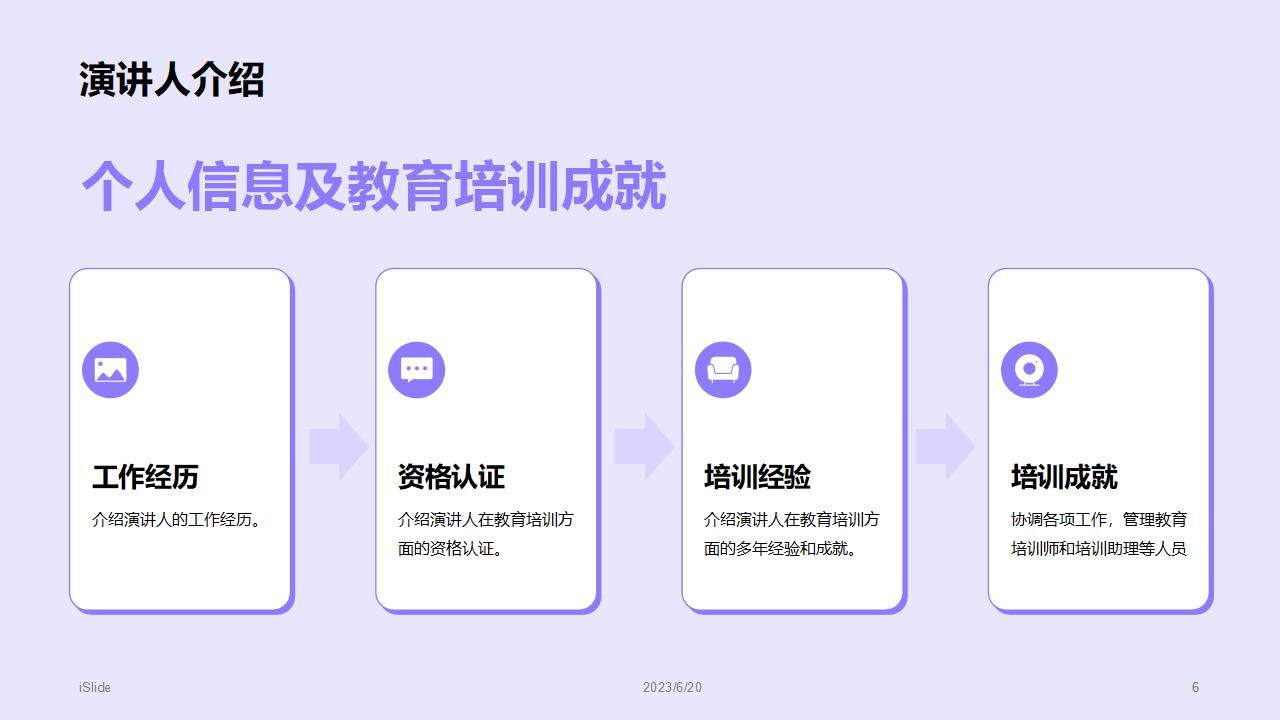Screen dimensions: 1280x720
Task: Click the chat bubble icon above 资格认证
Action: (416, 370)
